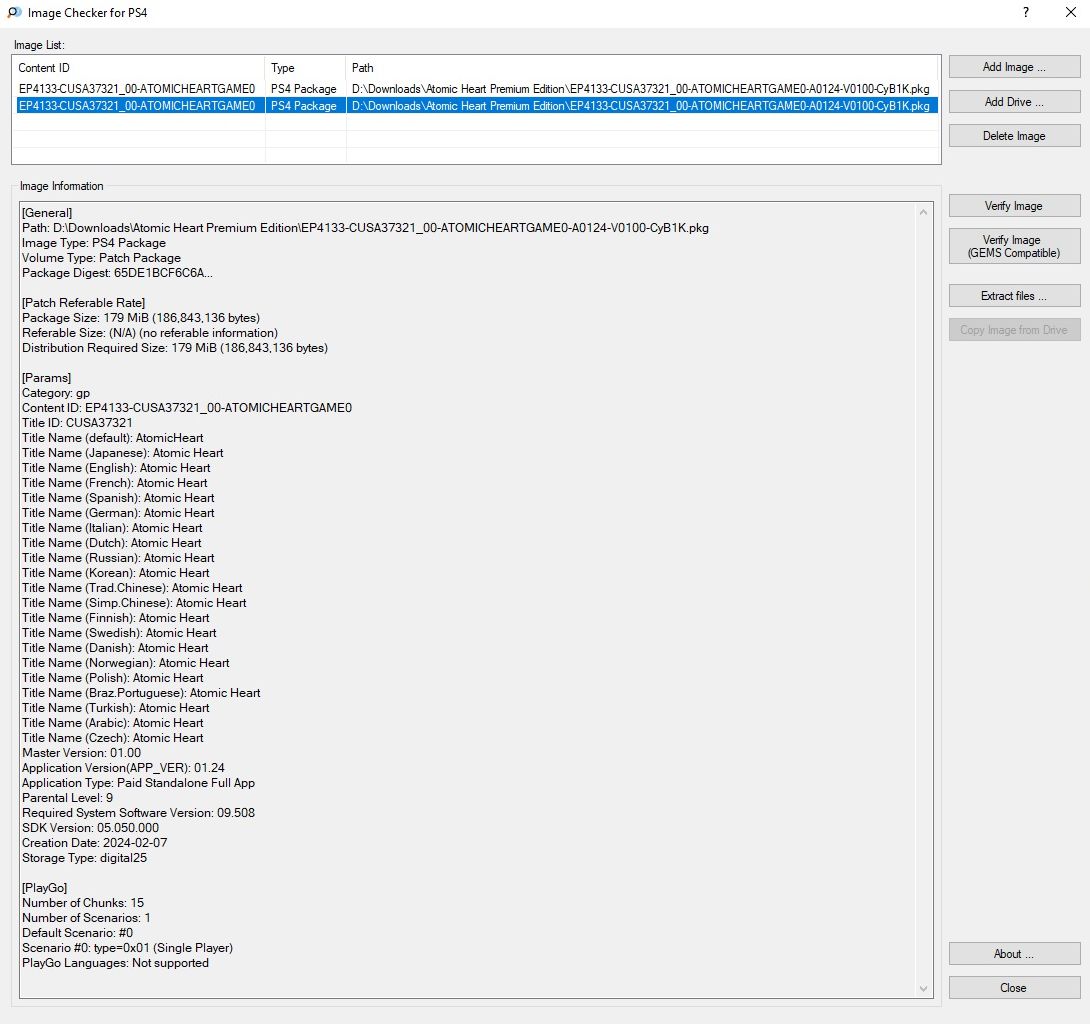The height and width of the screenshot is (1024, 1090).
Task: Click the scroll down arrow in Image Information
Action: tap(923, 989)
